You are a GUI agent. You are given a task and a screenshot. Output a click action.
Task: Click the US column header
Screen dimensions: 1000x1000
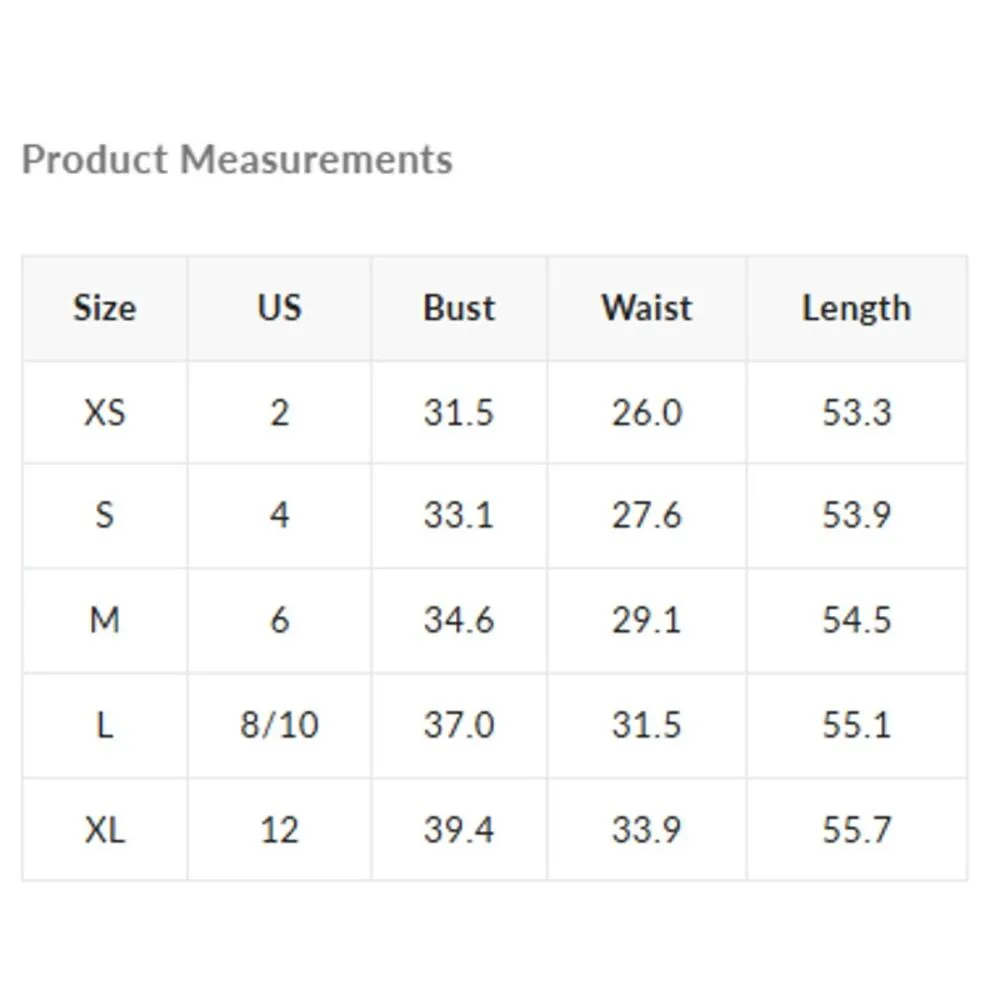(x=279, y=308)
